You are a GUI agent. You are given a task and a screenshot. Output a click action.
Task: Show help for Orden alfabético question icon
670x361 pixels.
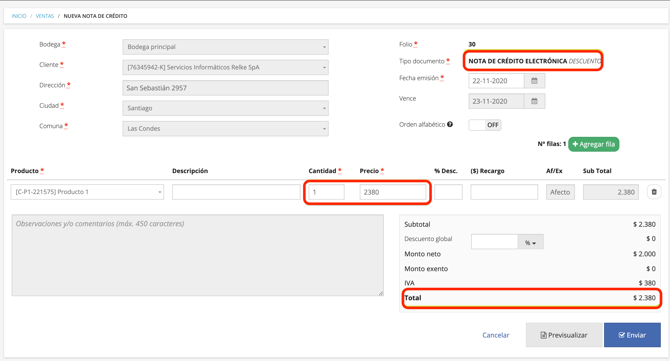pos(450,124)
